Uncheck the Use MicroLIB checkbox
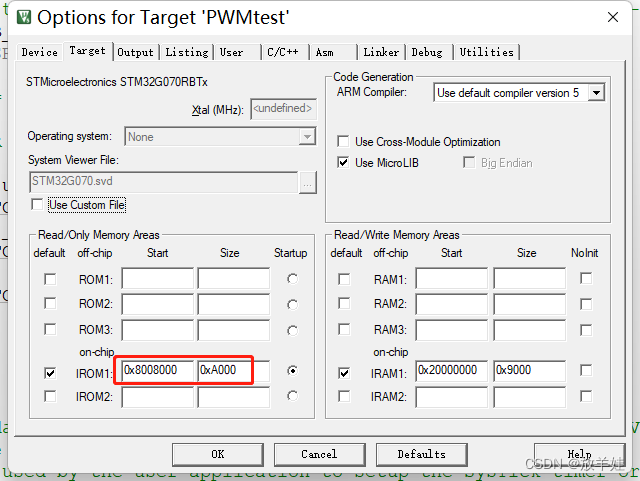 tap(343, 163)
